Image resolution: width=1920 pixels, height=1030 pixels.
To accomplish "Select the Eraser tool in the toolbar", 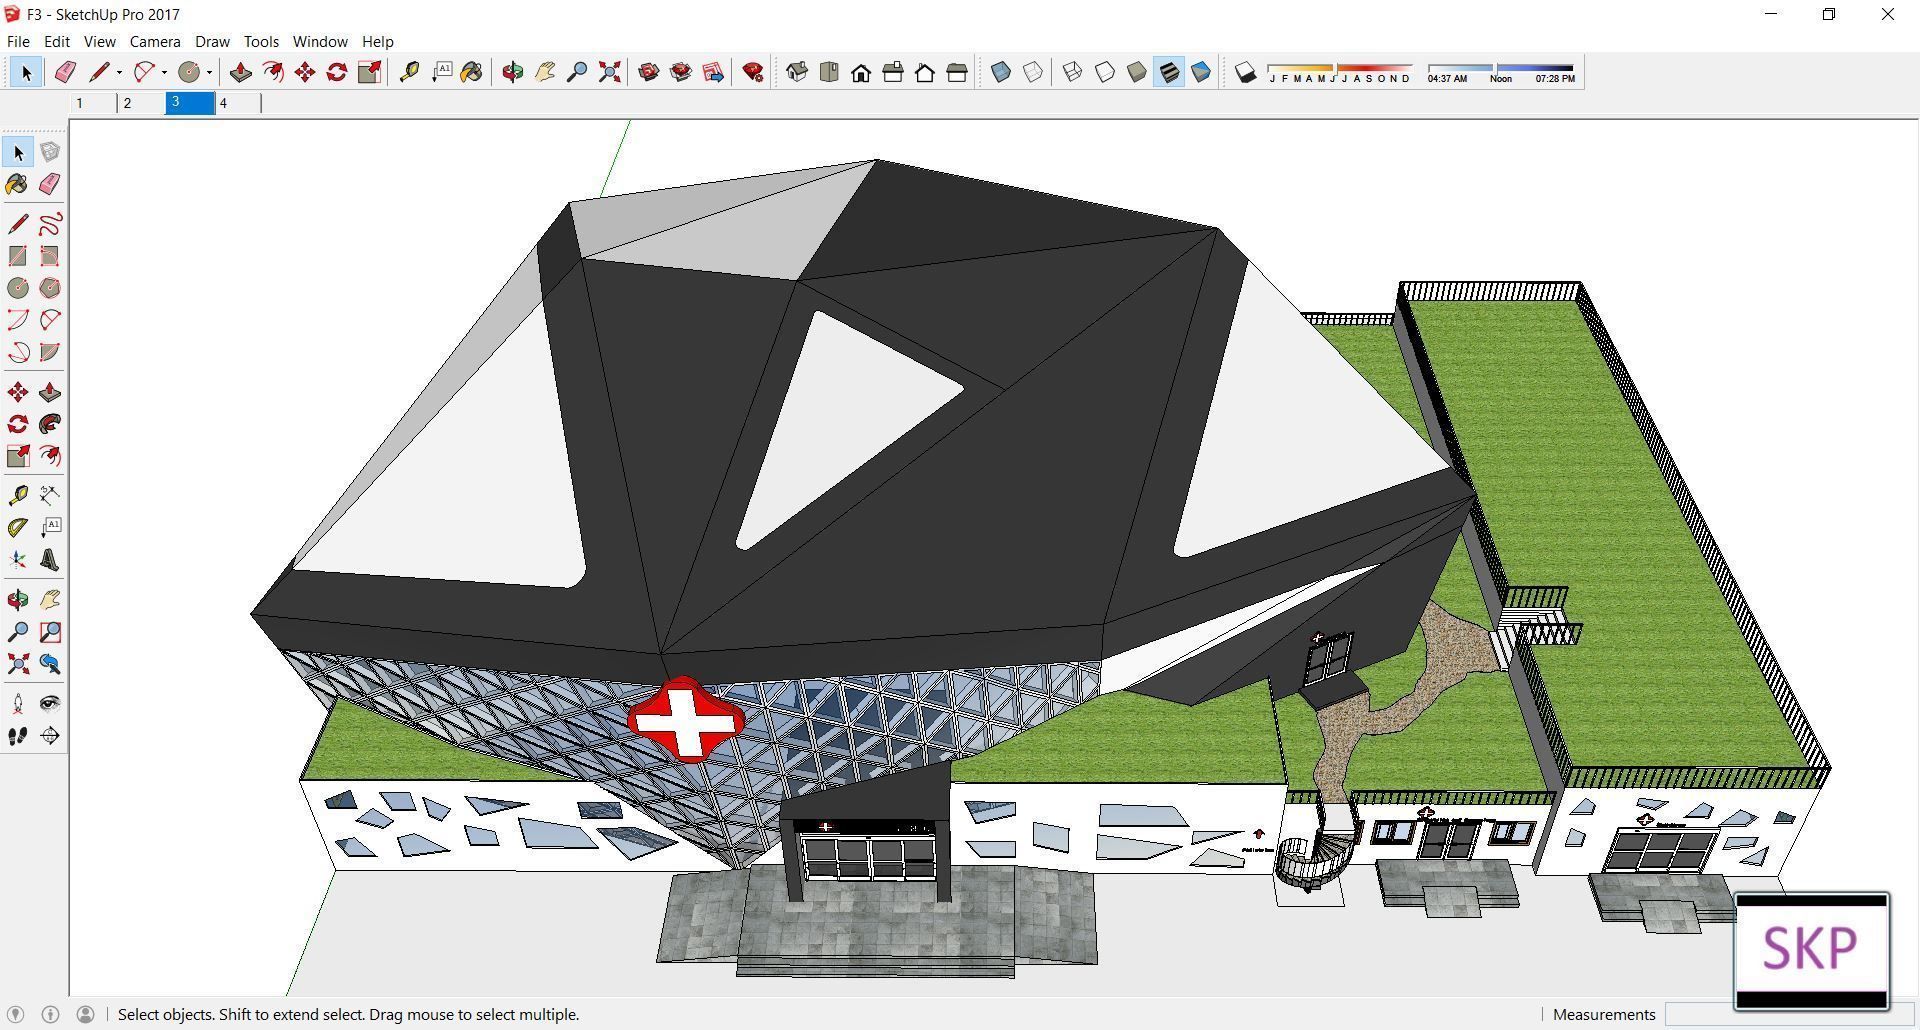I will [x=65, y=72].
